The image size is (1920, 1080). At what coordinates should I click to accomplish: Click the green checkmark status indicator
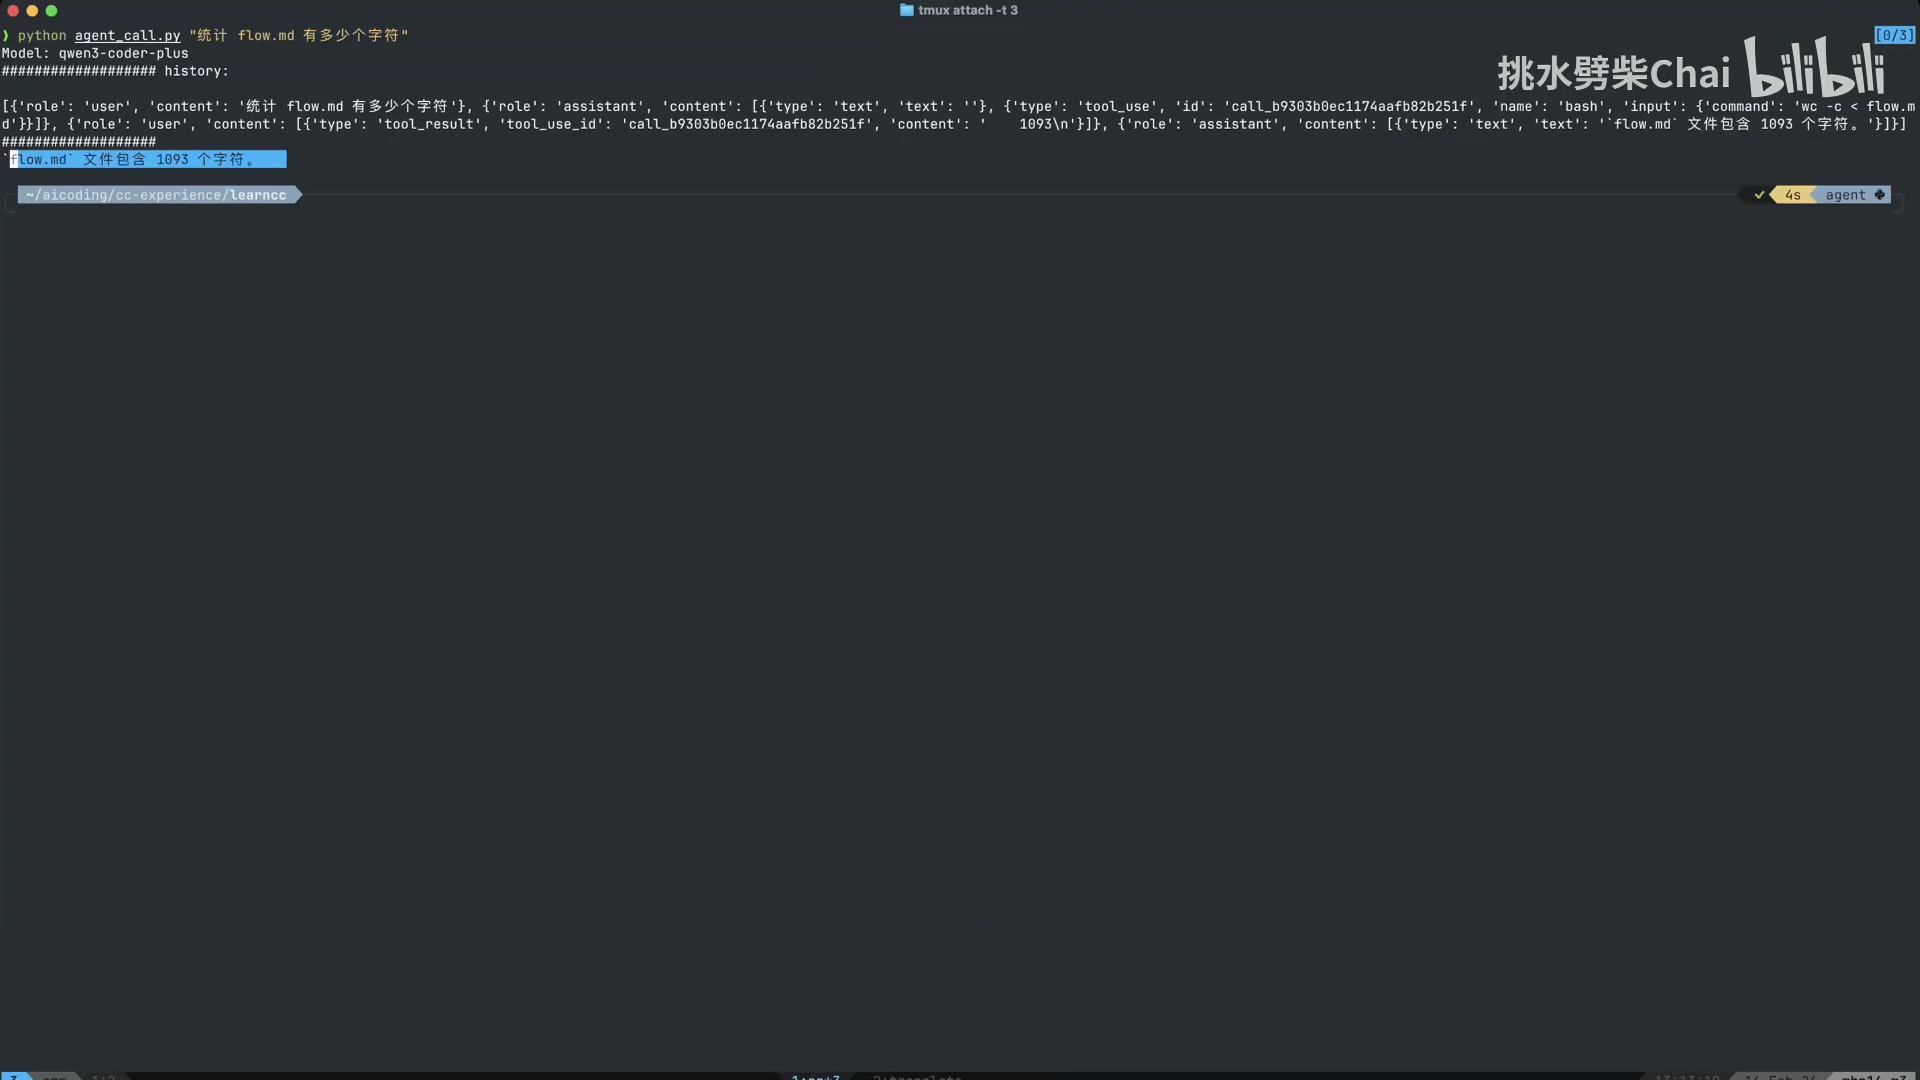coord(1759,195)
